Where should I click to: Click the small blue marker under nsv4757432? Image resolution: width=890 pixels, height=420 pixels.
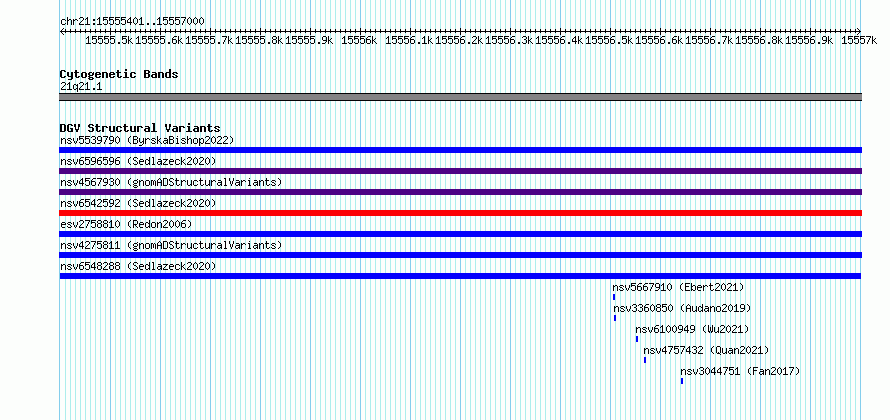[645, 360]
